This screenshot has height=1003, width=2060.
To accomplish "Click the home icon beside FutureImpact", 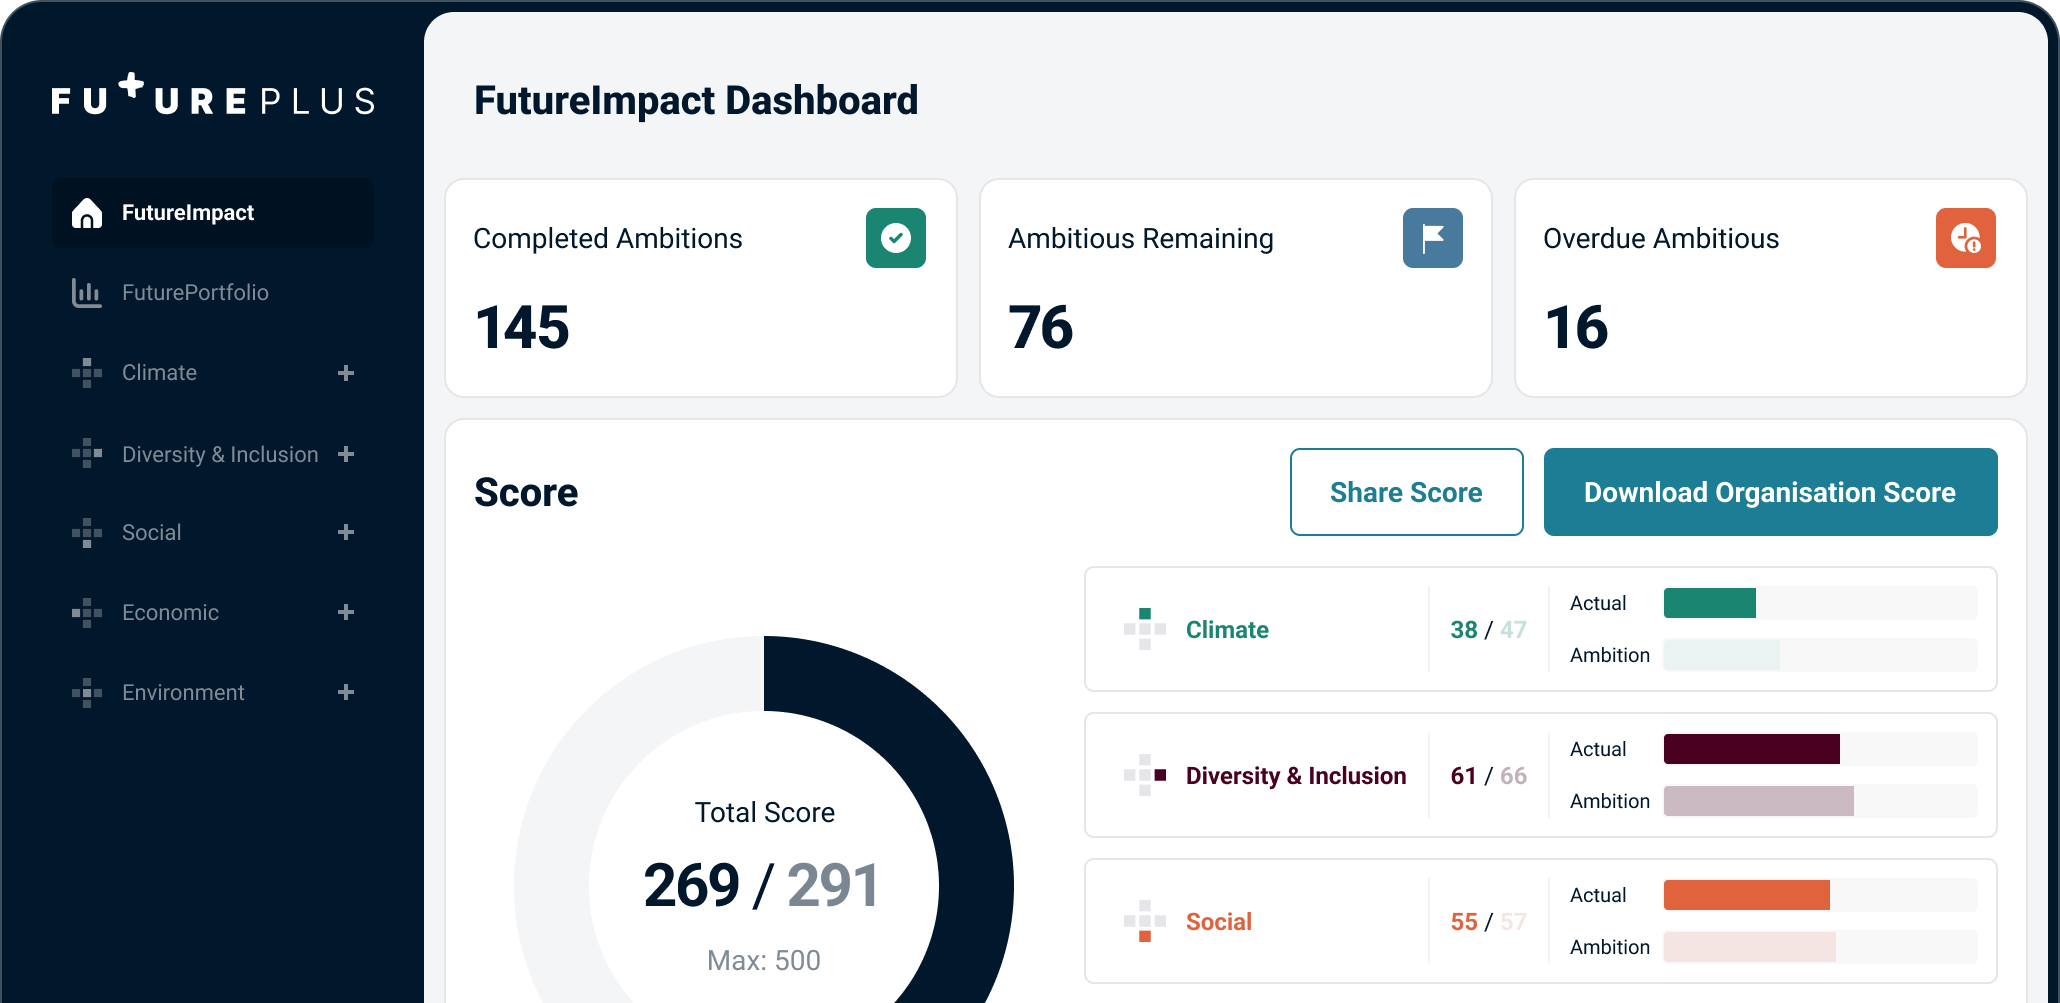I will click(x=87, y=213).
